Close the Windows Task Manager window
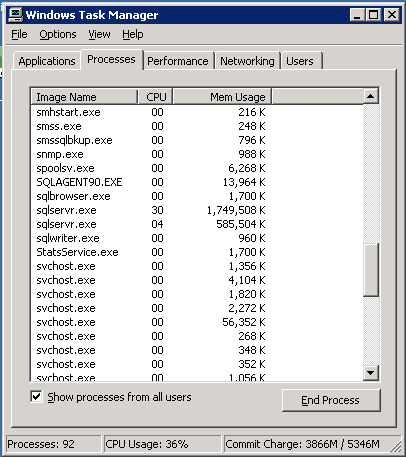406x457 pixels. 391,15
